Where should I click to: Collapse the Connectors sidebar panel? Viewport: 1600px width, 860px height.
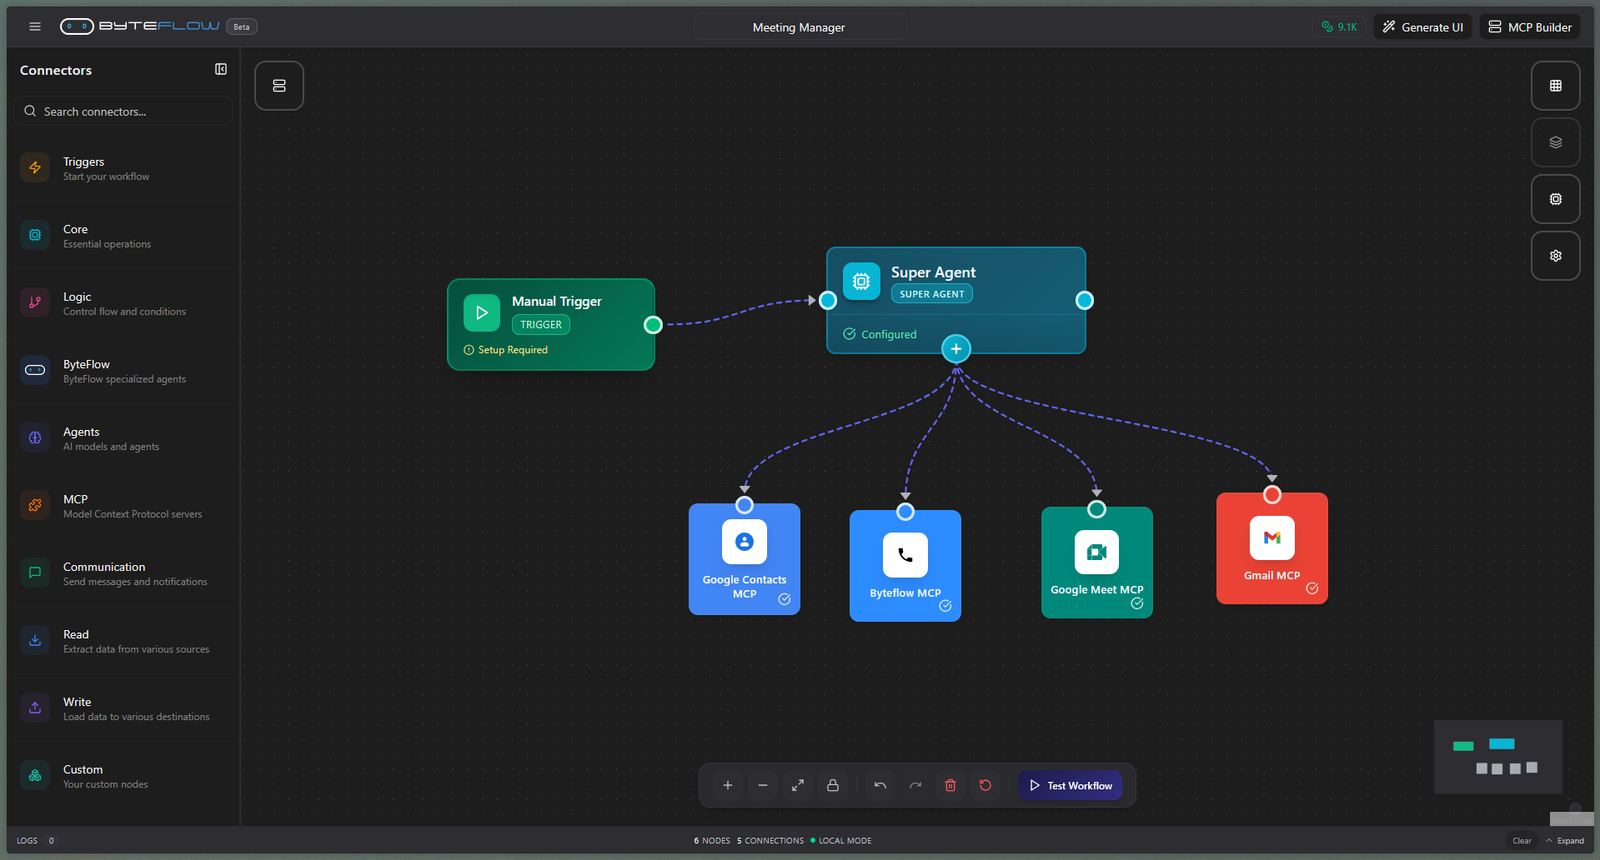[221, 69]
